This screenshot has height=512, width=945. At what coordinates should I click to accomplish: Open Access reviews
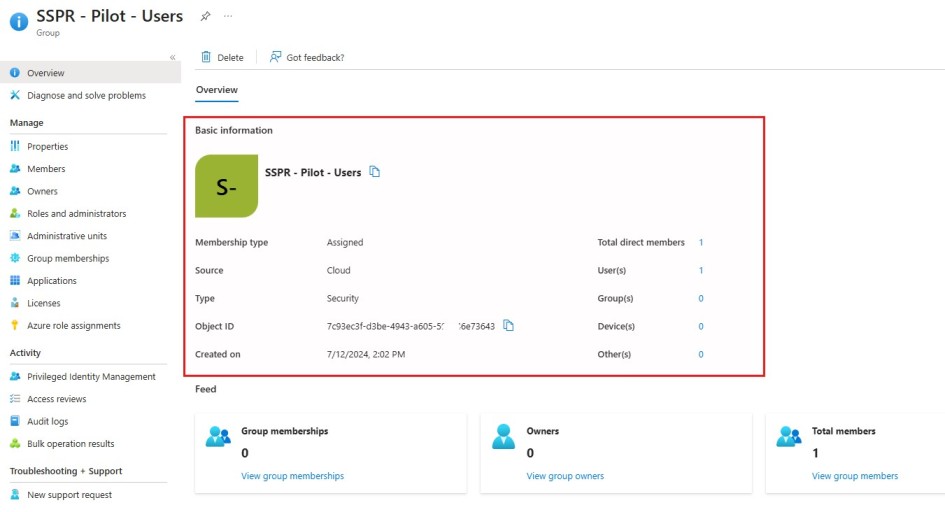57,399
